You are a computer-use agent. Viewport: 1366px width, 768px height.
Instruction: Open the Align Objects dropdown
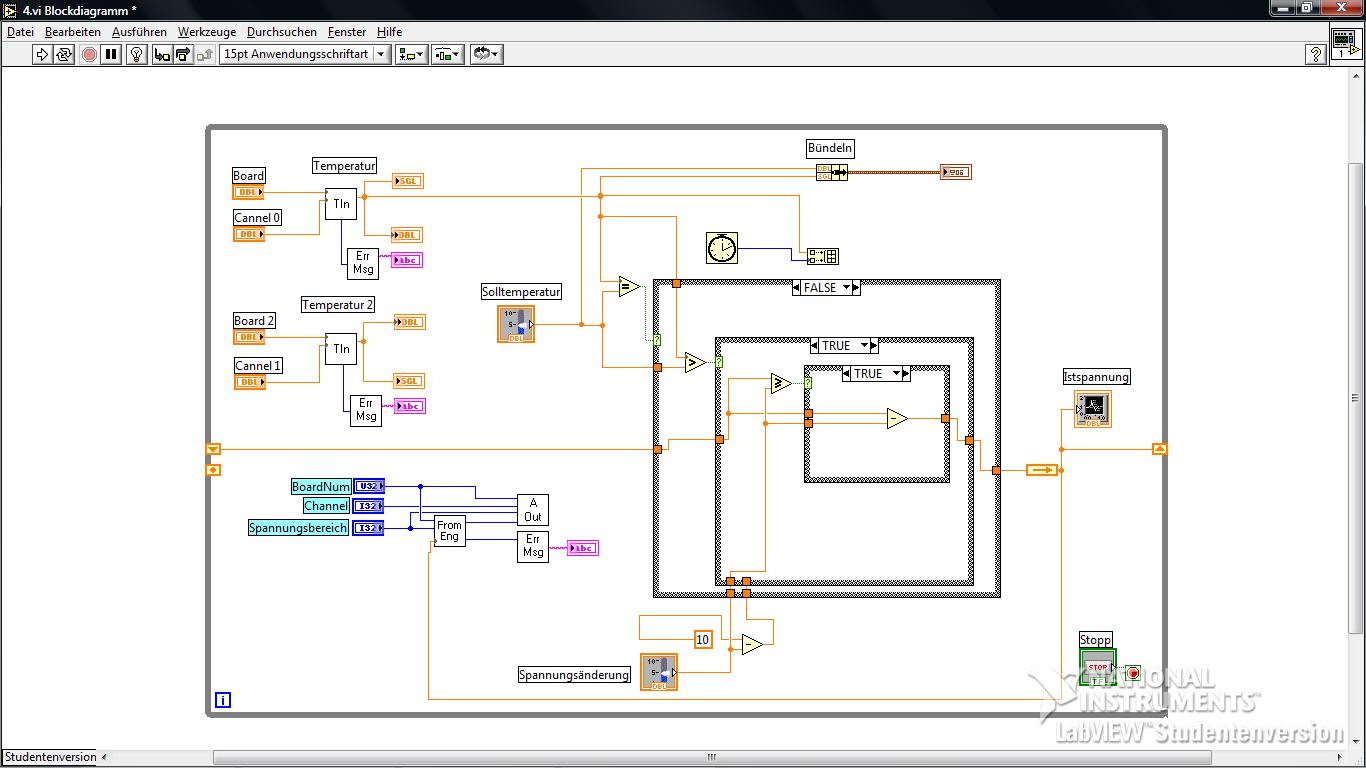click(410, 54)
